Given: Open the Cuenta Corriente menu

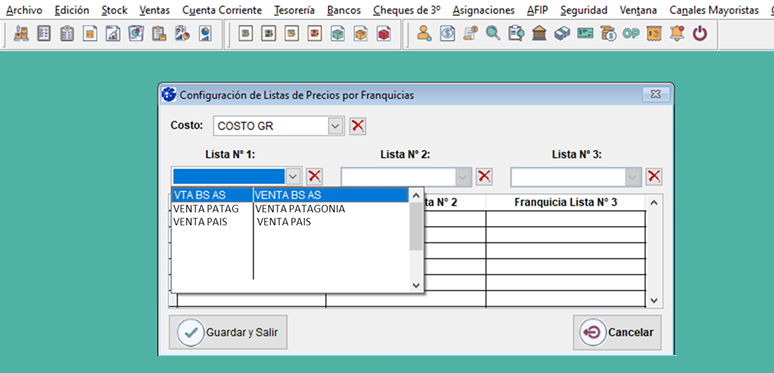Looking at the screenshot, I should (x=222, y=10).
